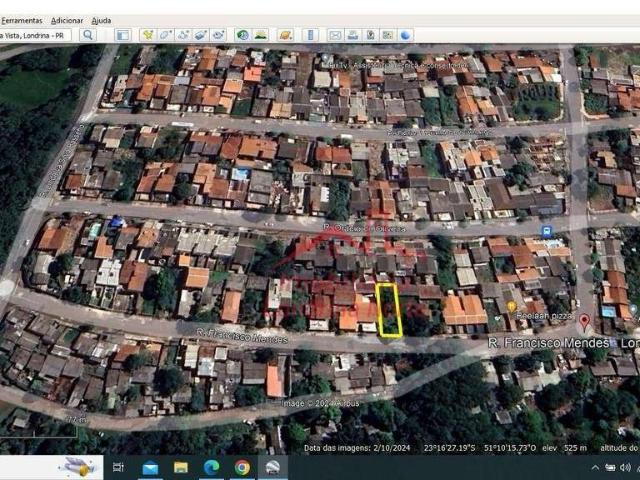Email the current view
The image size is (640, 480).
click(x=335, y=35)
